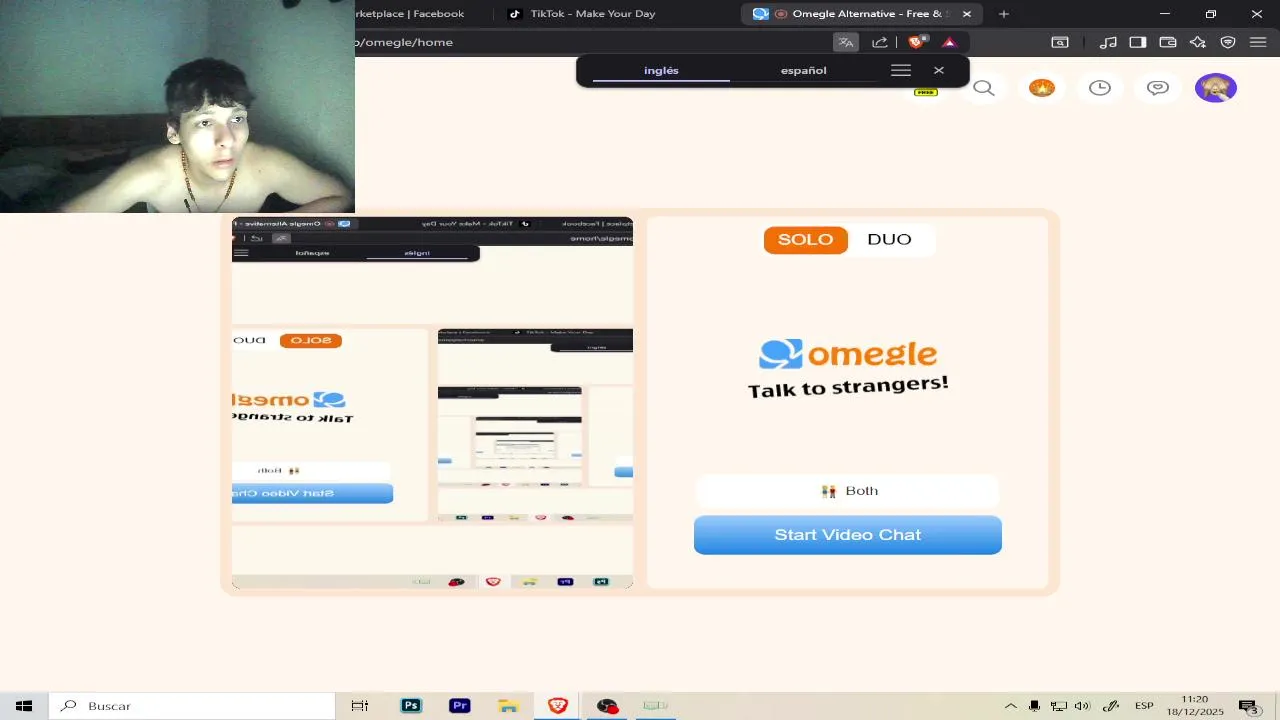Show hidden system tray icons
Image resolution: width=1280 pixels, height=720 pixels.
pyautogui.click(x=1010, y=706)
